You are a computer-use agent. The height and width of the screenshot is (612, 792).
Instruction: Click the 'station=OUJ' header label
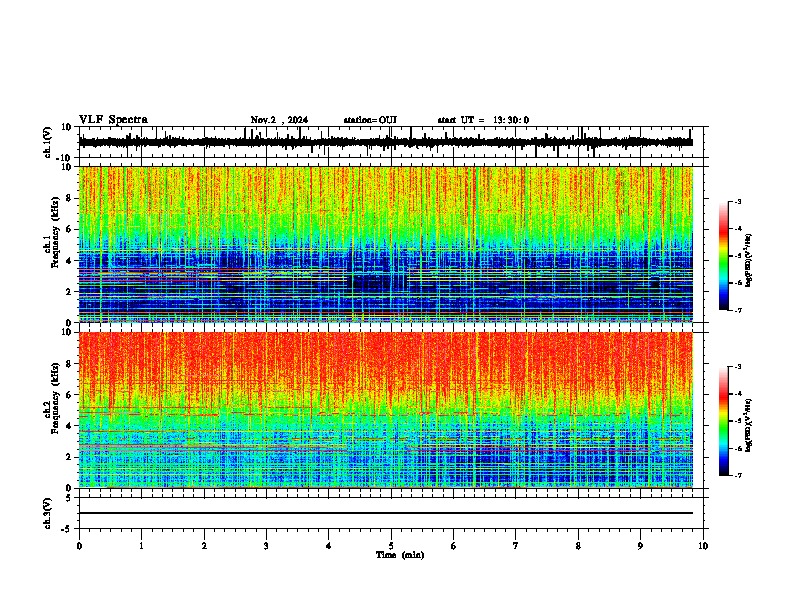tap(370, 120)
